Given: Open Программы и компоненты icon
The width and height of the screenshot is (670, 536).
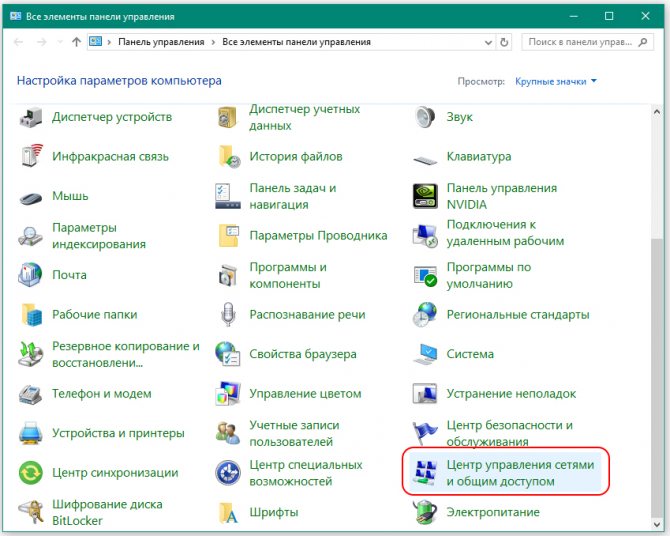Looking at the screenshot, I should (228, 275).
